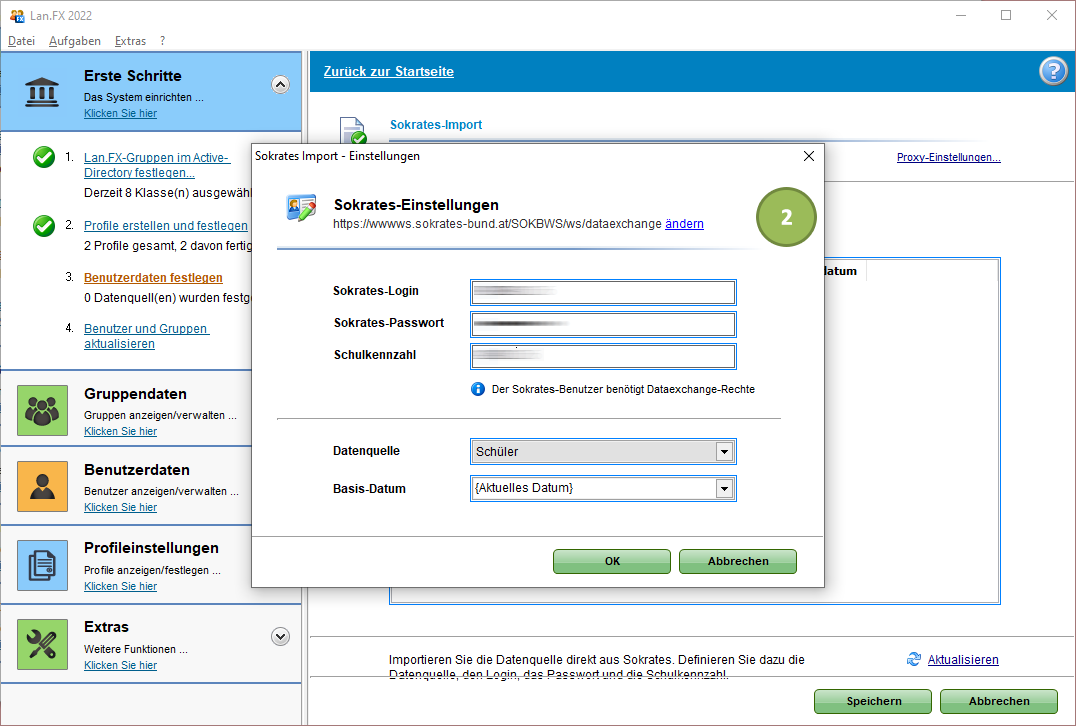Open the Aufgaben menu
1076x726 pixels.
(75, 40)
